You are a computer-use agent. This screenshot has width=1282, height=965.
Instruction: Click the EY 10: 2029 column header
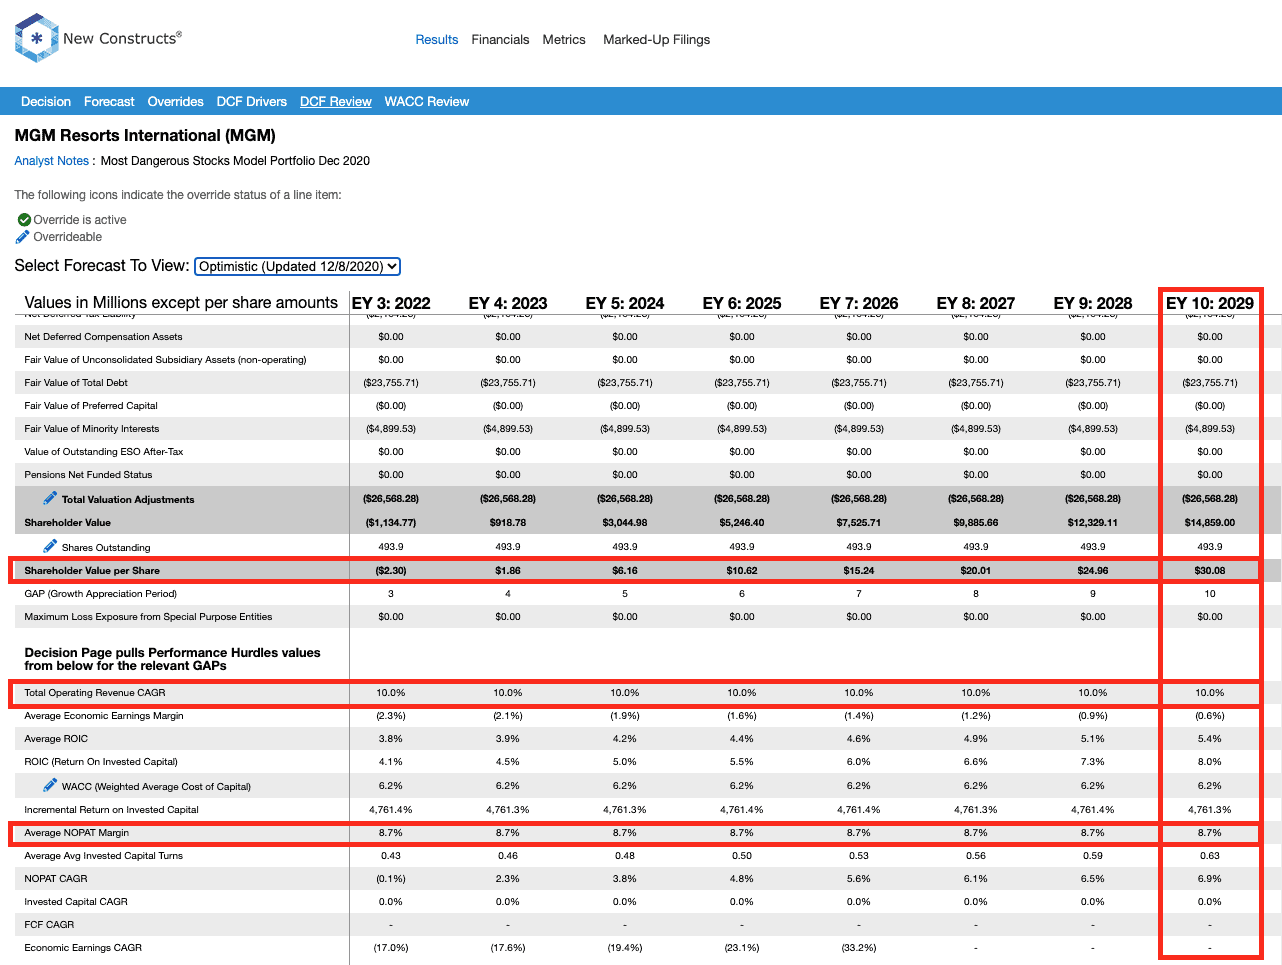click(1210, 303)
